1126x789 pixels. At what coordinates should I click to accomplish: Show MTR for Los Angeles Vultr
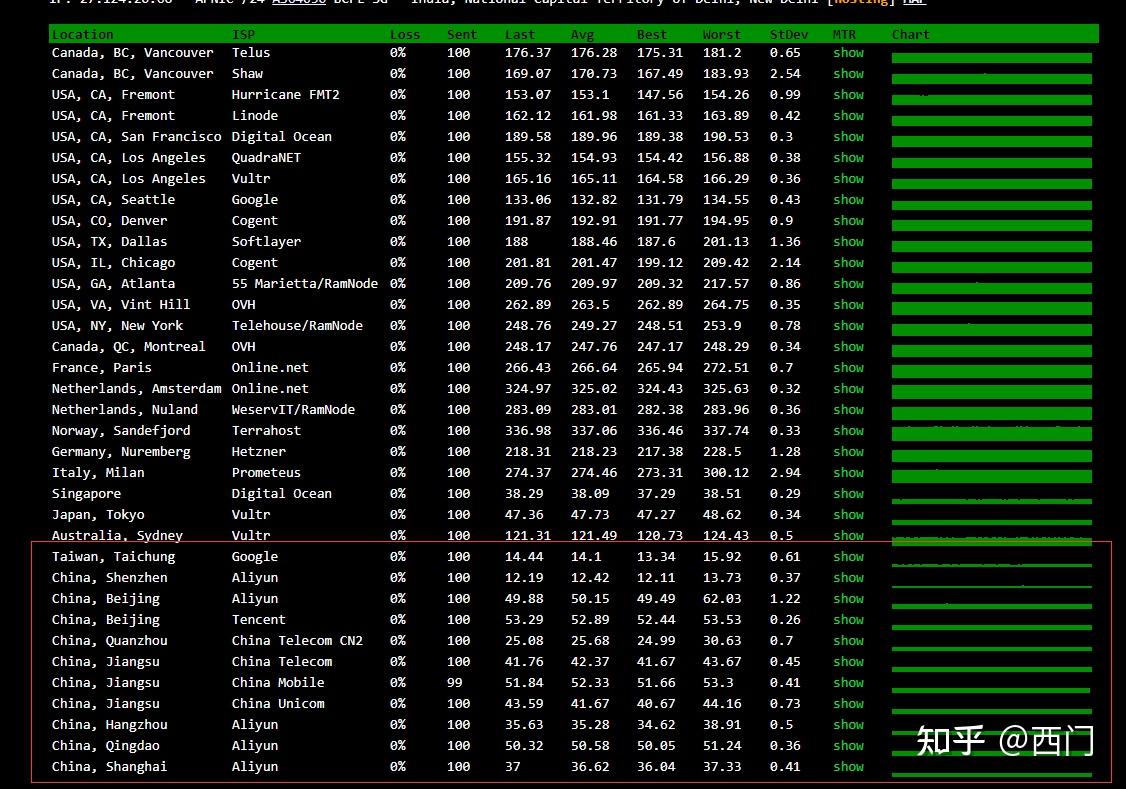click(x=848, y=179)
